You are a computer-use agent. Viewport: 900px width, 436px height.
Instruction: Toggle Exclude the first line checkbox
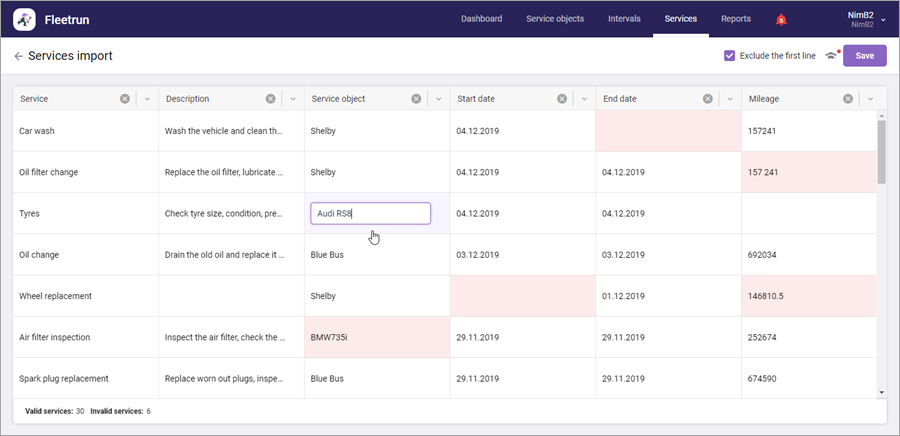point(730,56)
